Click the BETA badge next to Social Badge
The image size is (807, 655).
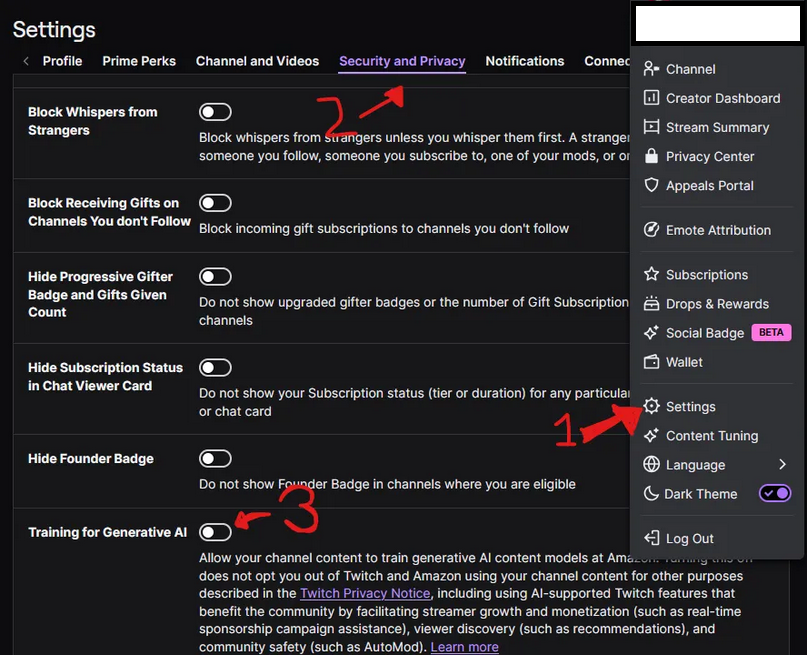771,332
